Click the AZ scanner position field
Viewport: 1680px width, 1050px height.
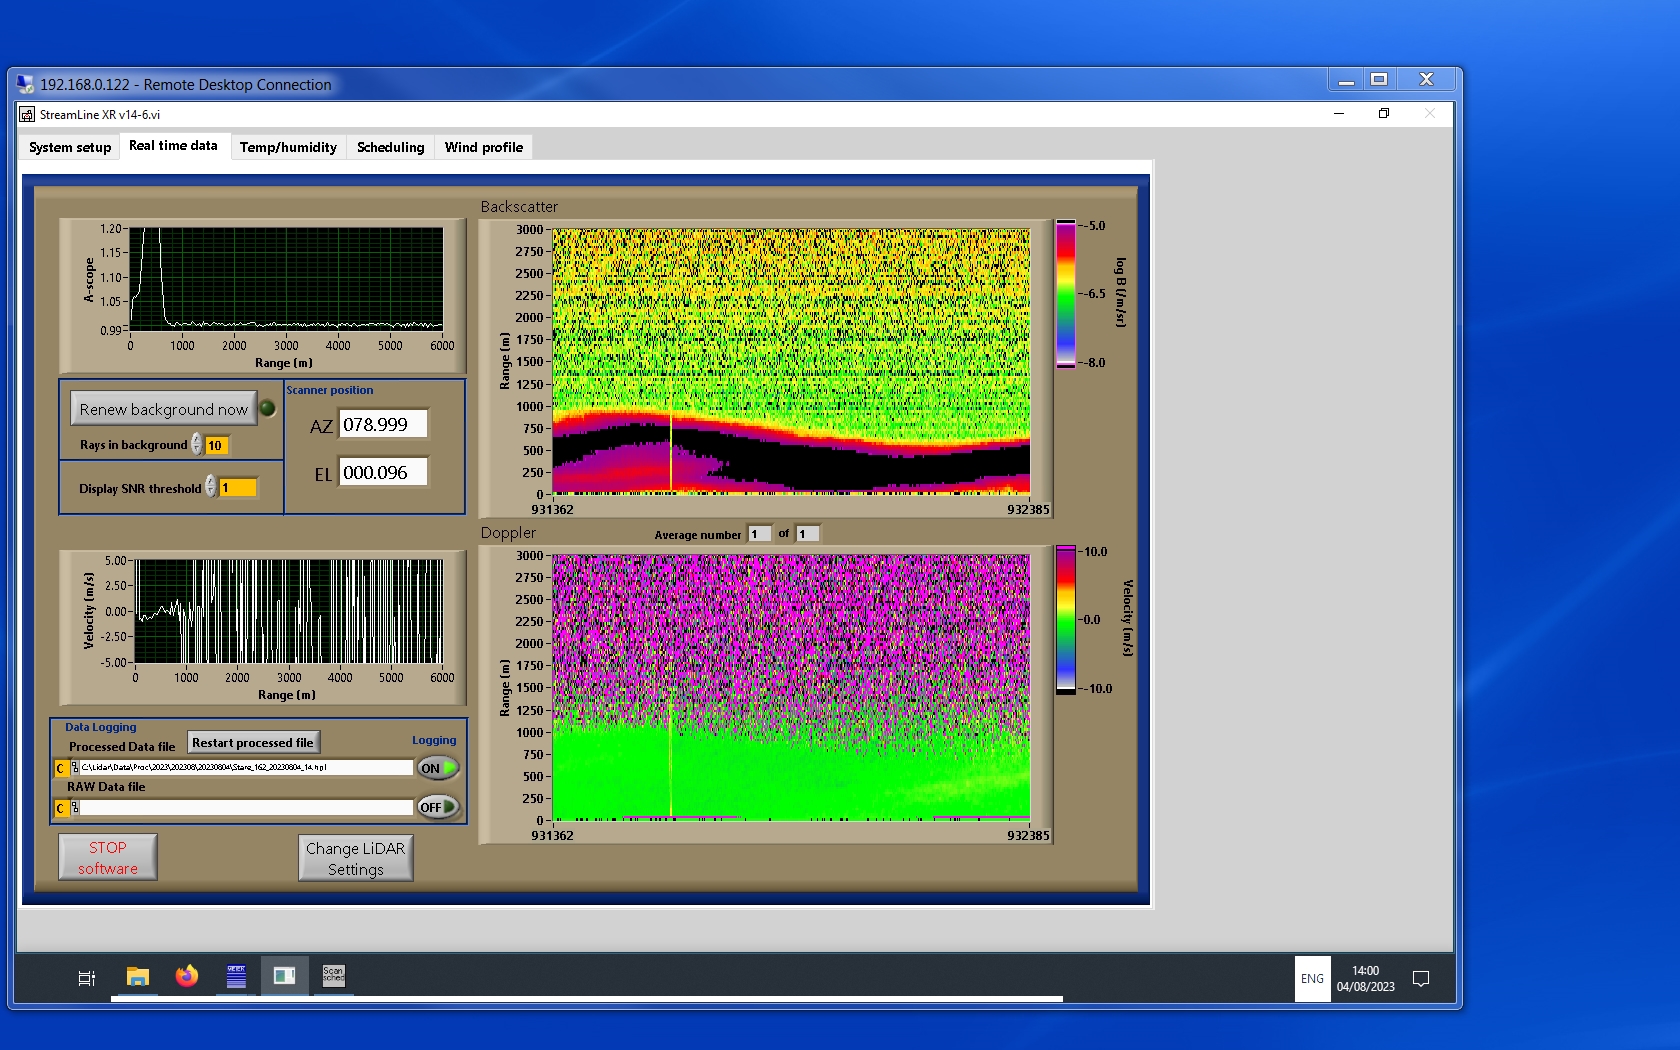(383, 424)
